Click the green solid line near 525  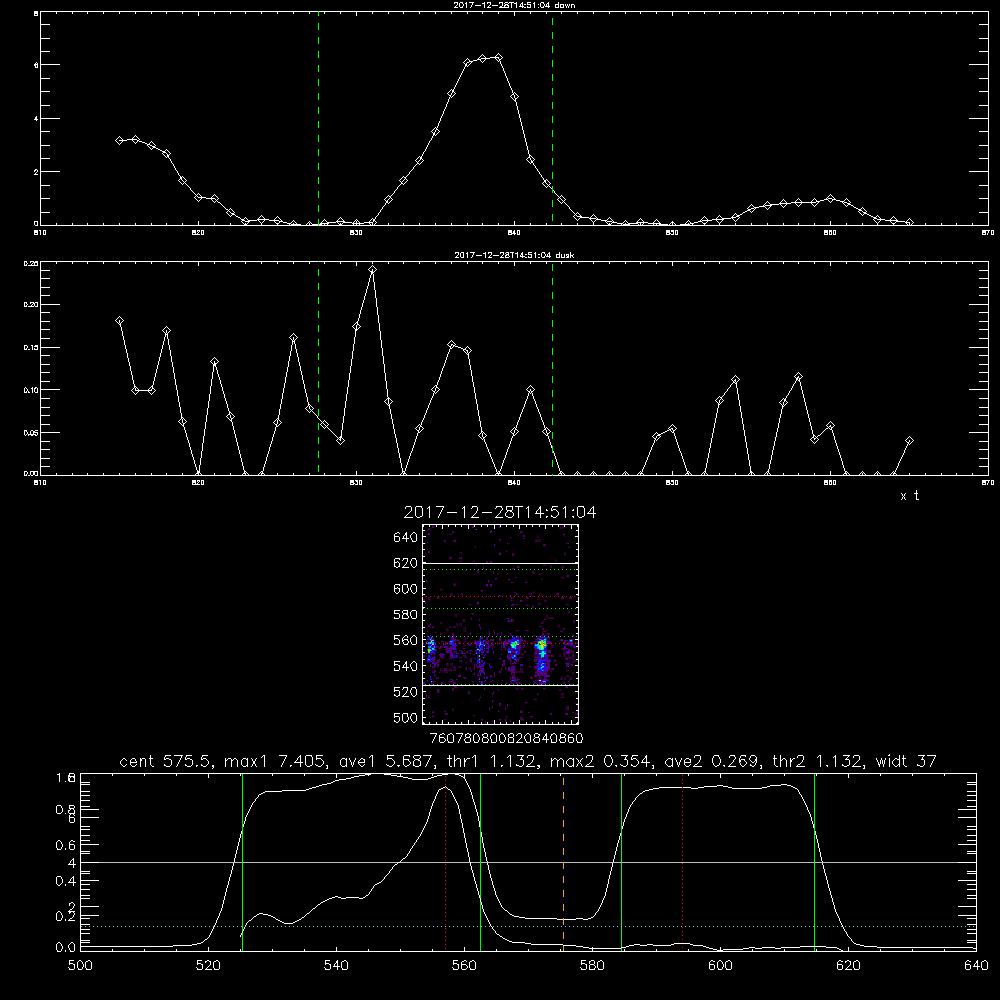pyautogui.click(x=242, y=861)
